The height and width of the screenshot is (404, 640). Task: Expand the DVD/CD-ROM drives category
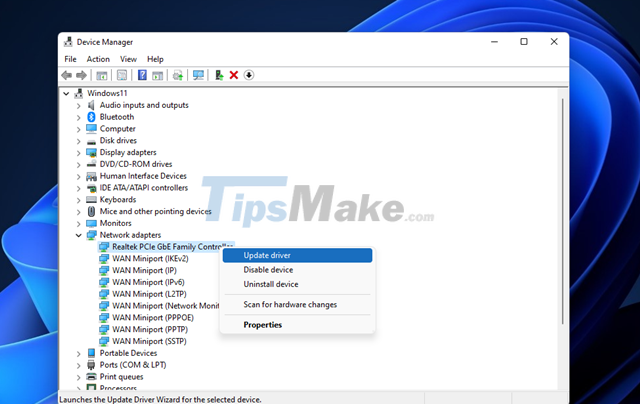click(78, 165)
